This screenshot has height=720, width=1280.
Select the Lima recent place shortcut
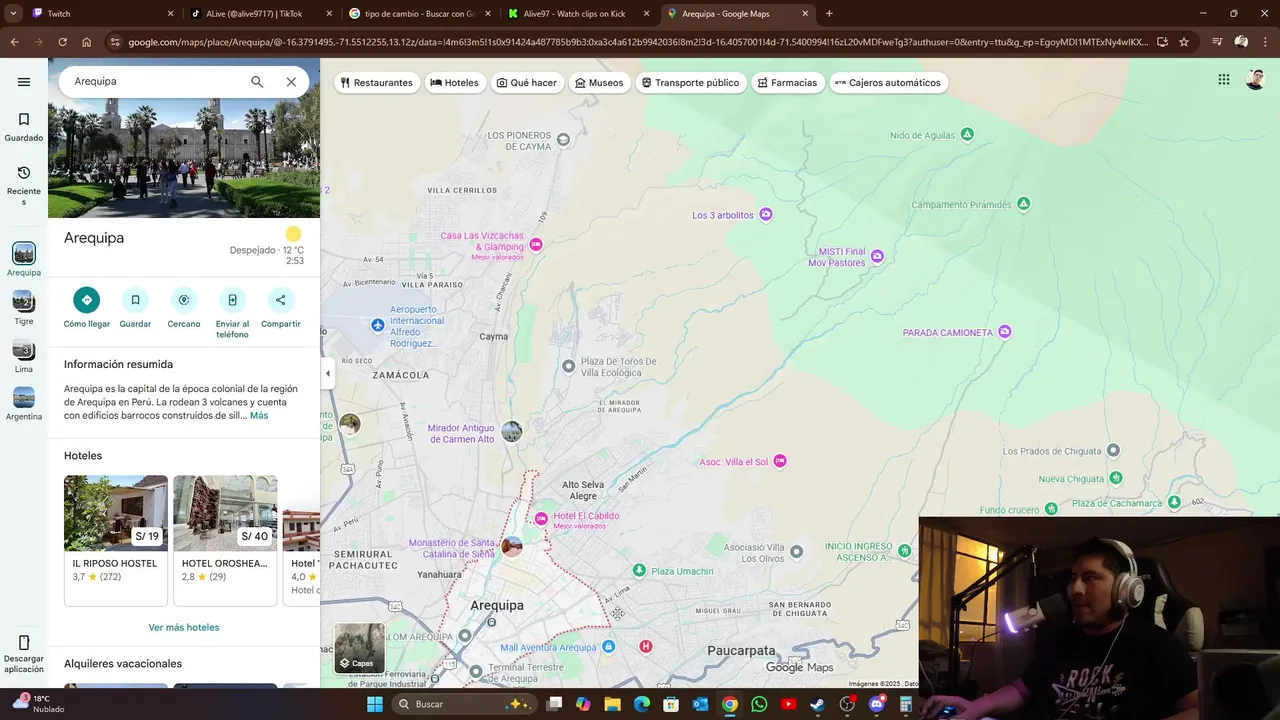24,356
